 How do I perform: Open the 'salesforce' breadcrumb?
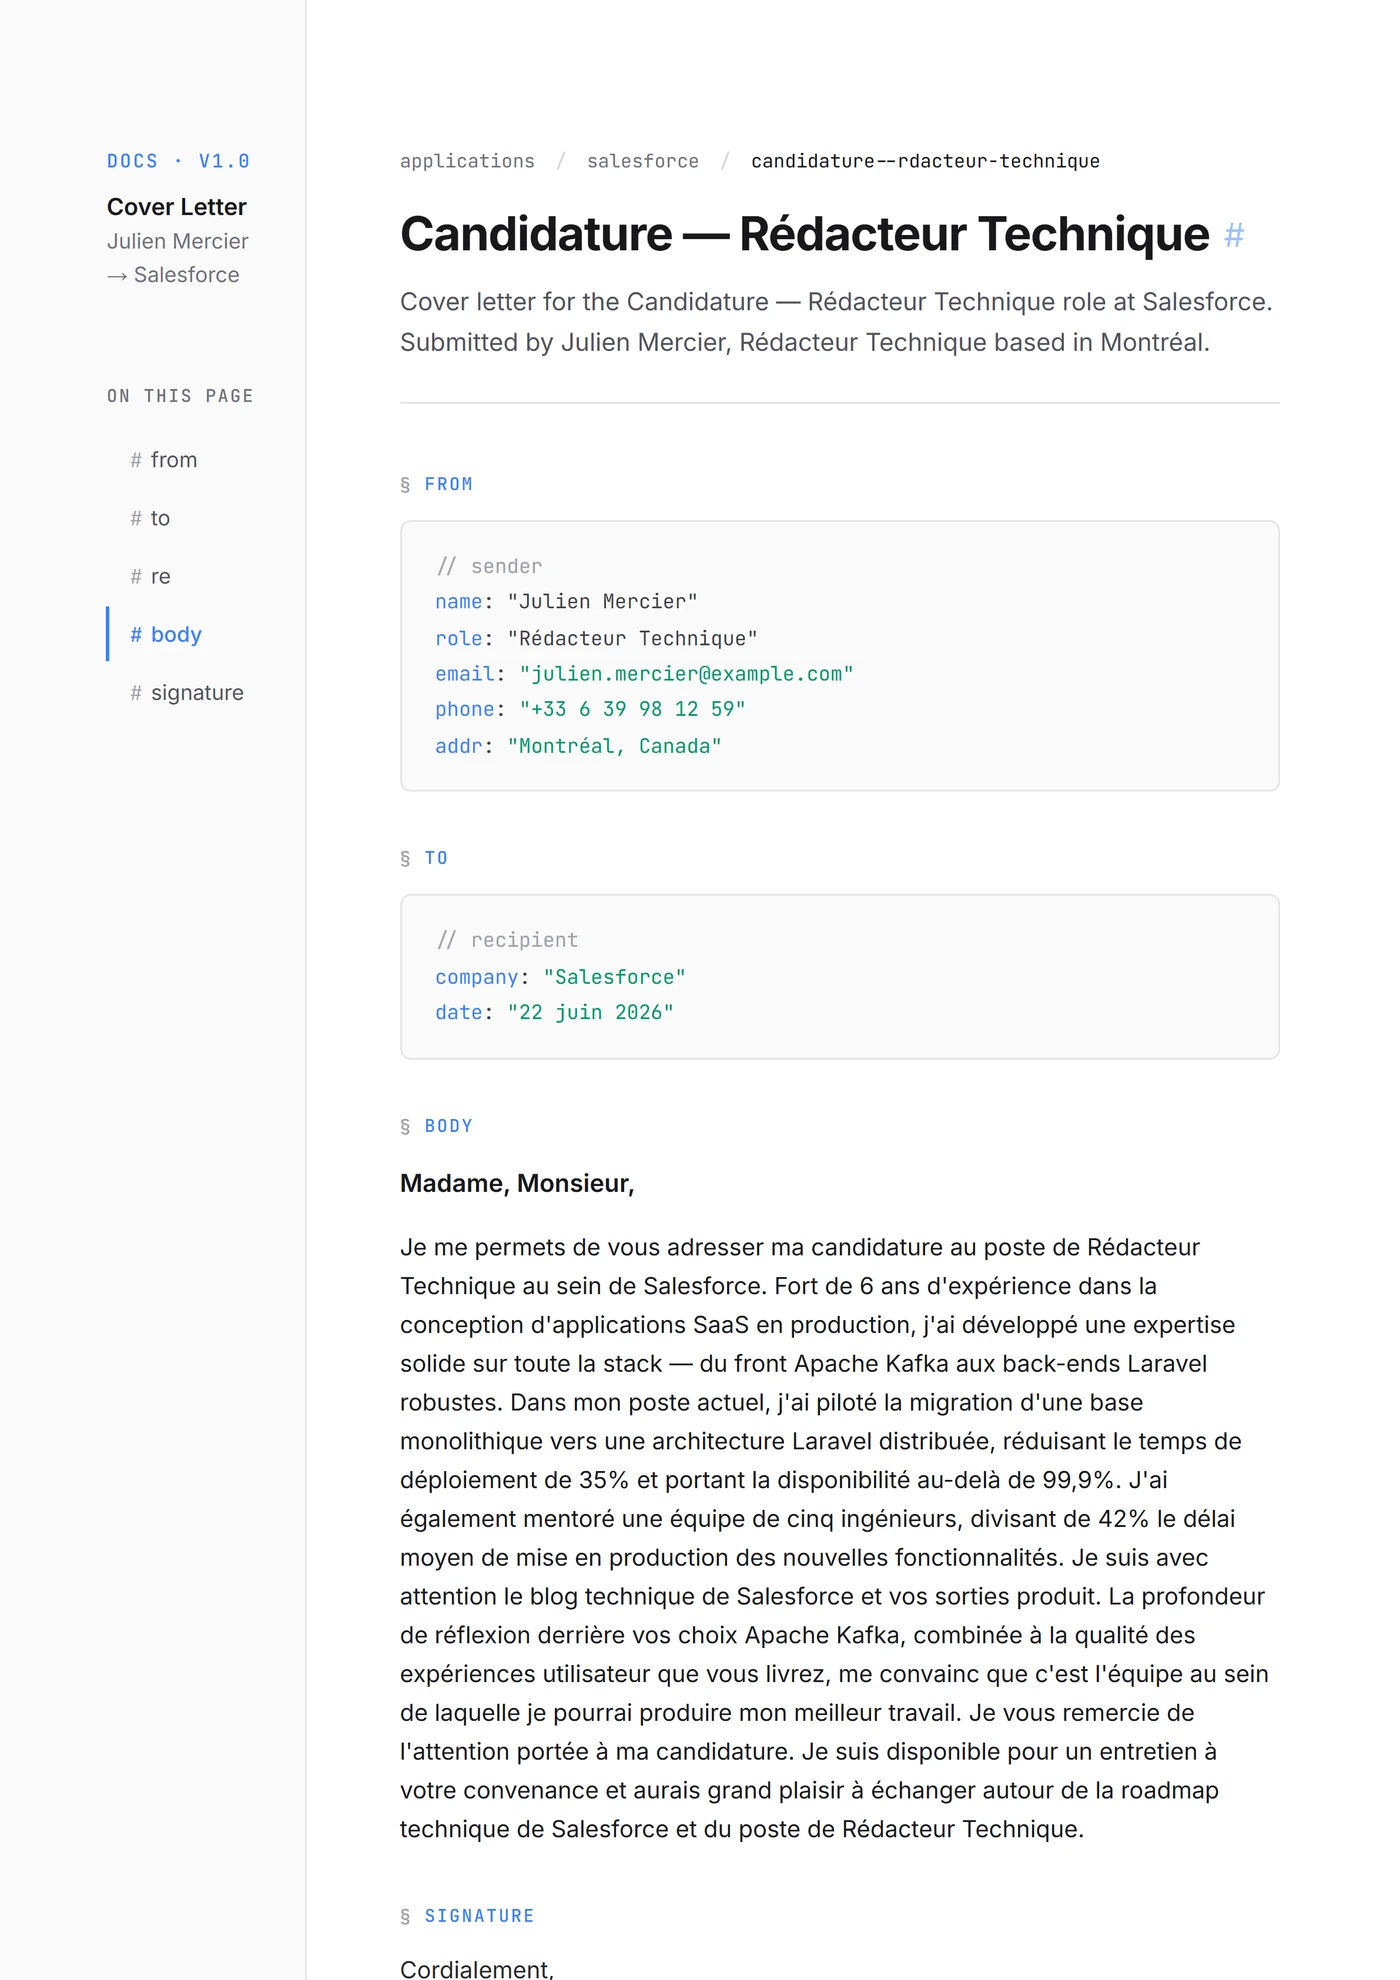[642, 161]
